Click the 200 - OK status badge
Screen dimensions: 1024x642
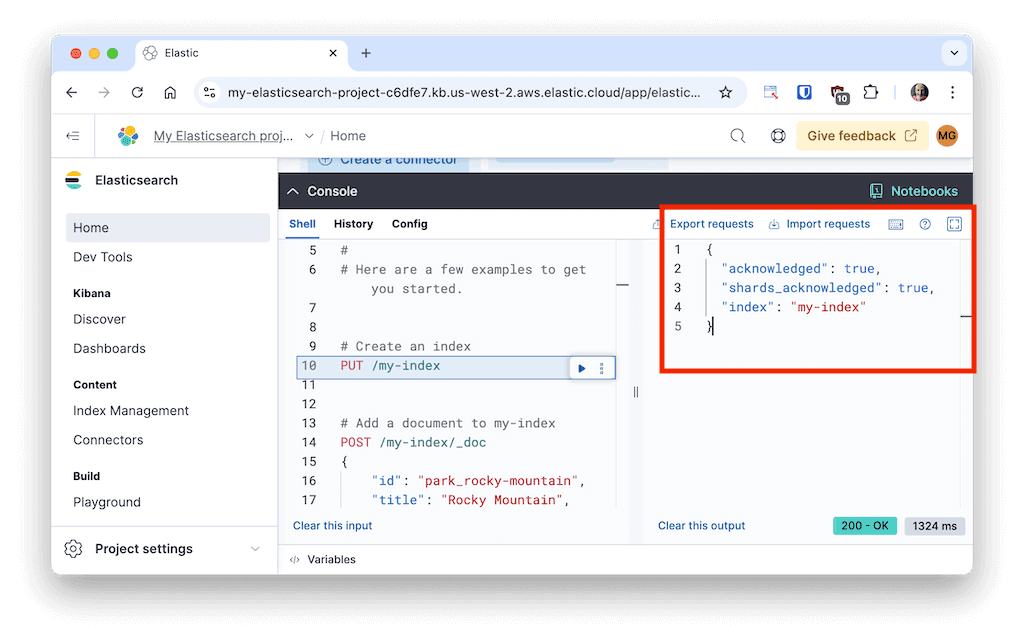coord(864,525)
